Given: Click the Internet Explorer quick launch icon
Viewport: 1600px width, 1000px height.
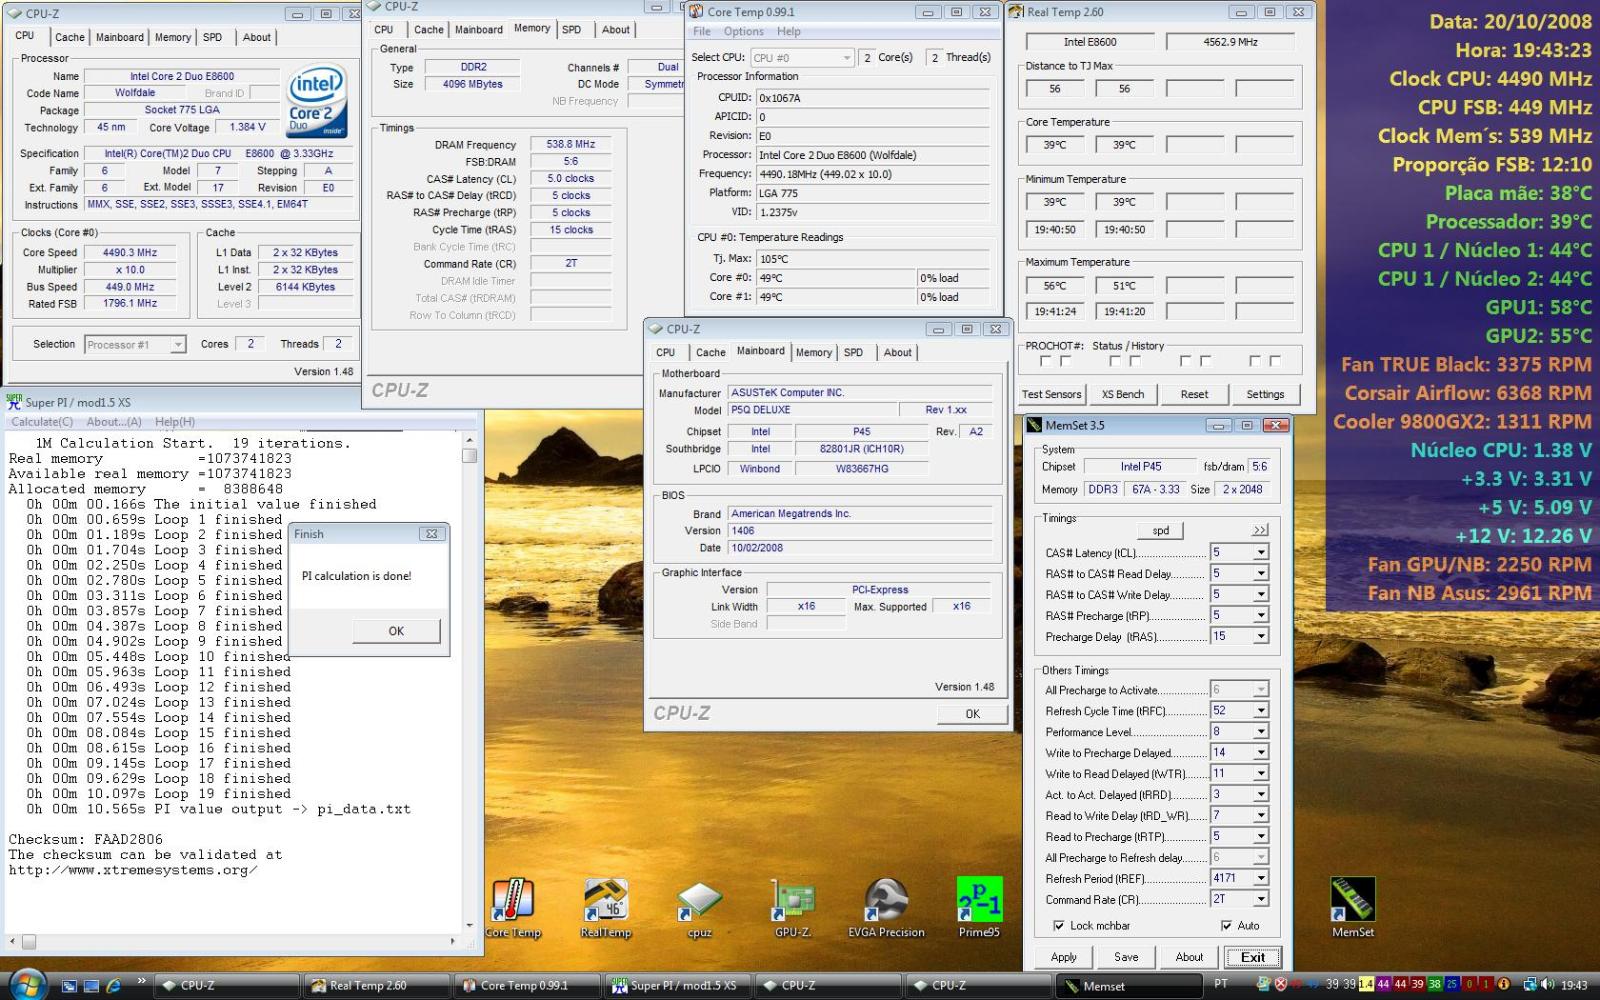Looking at the screenshot, I should tap(114, 986).
